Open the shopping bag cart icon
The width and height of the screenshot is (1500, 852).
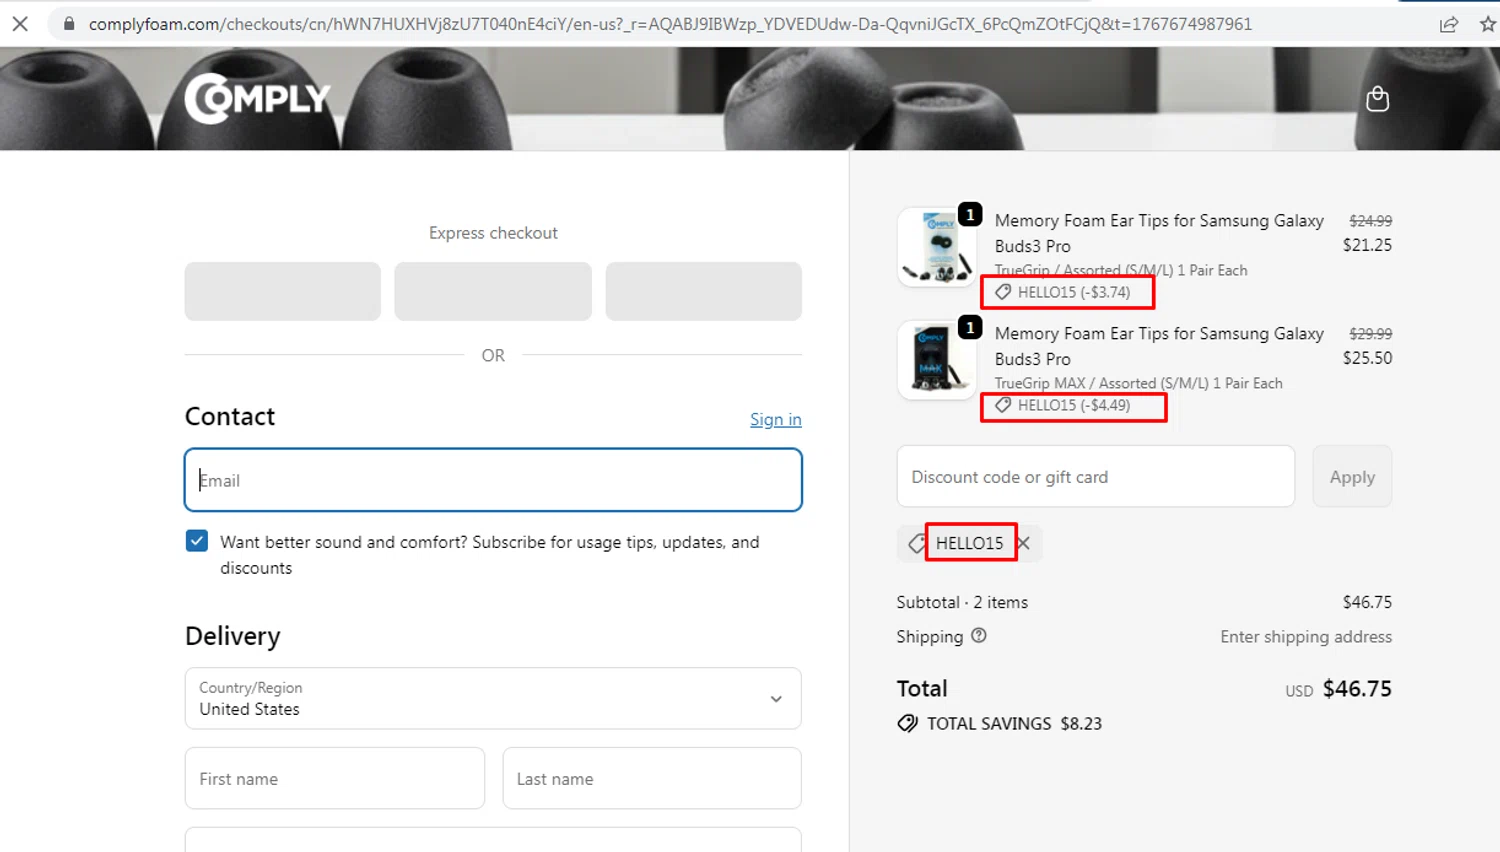[x=1377, y=99]
